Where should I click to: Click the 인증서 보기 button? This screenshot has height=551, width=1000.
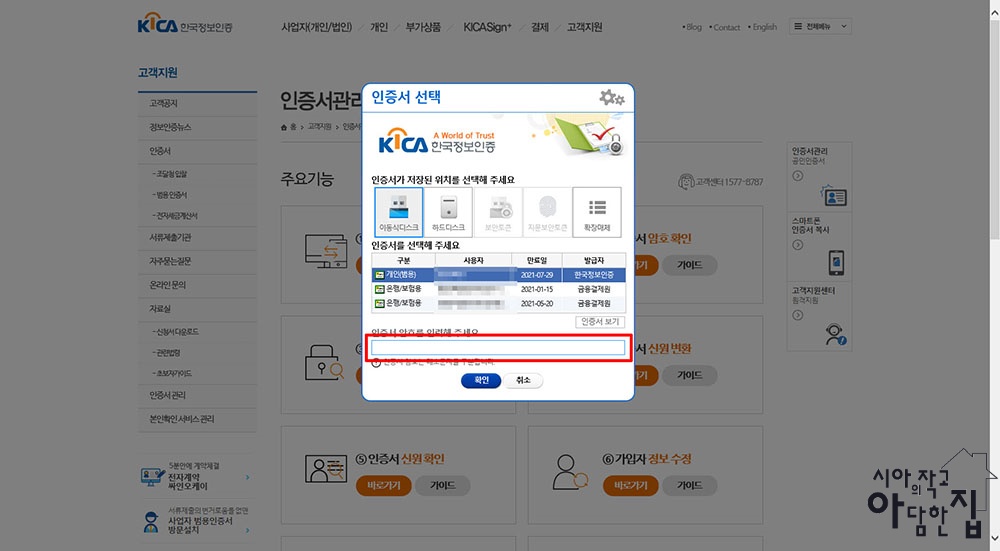(599, 321)
